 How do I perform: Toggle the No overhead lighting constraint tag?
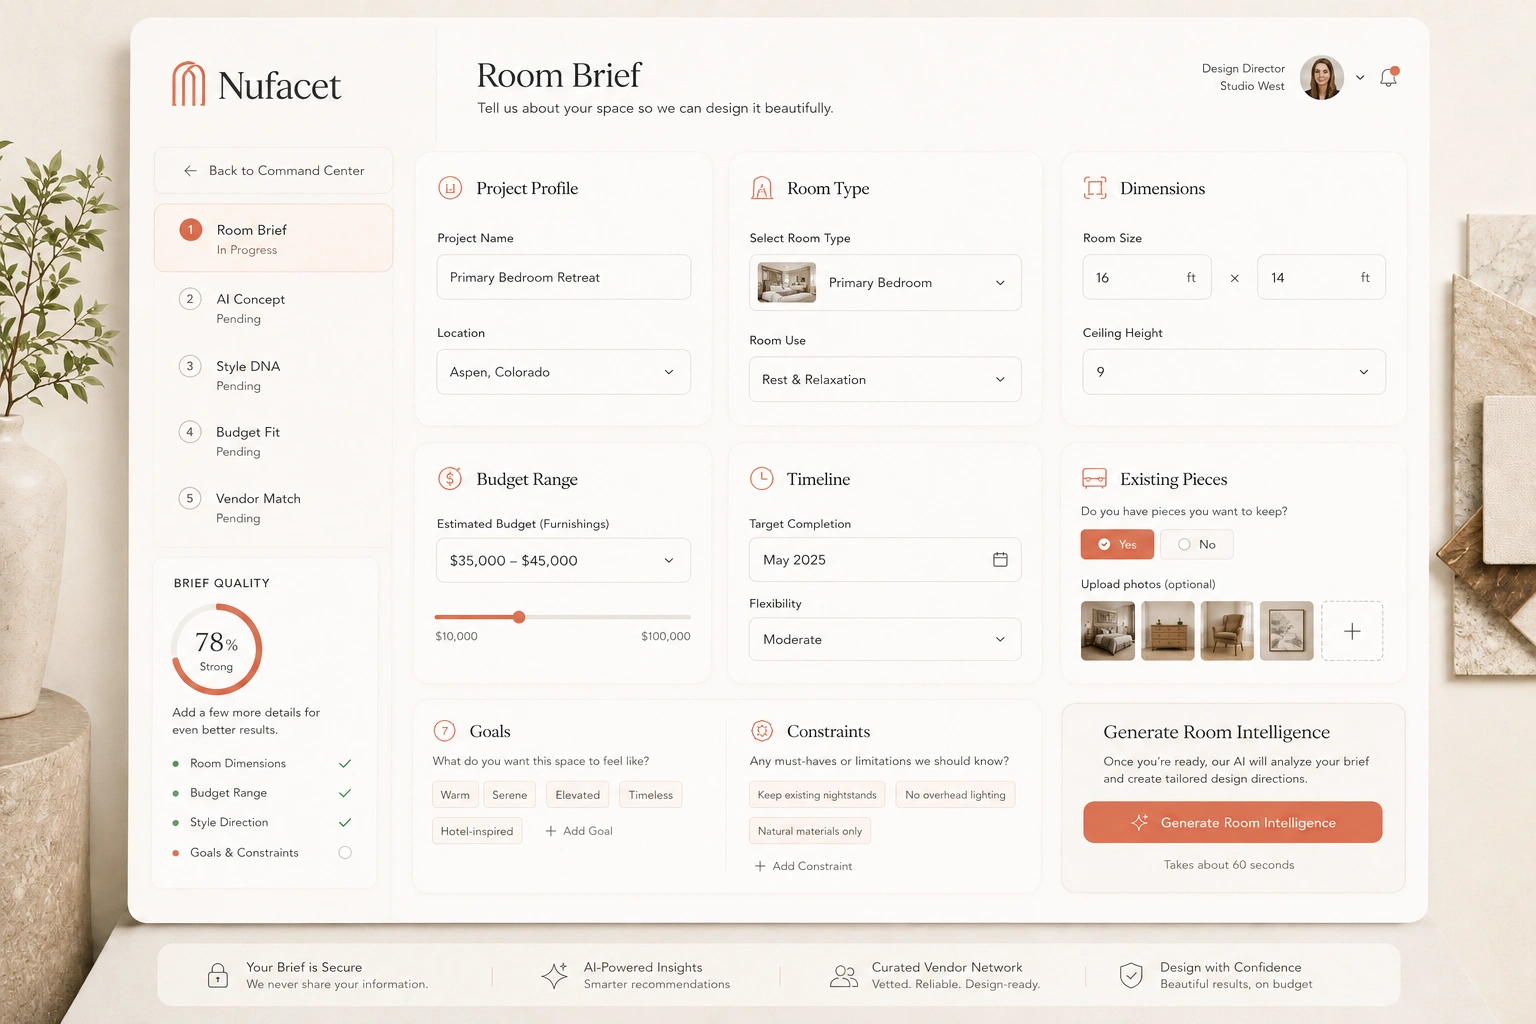point(955,795)
